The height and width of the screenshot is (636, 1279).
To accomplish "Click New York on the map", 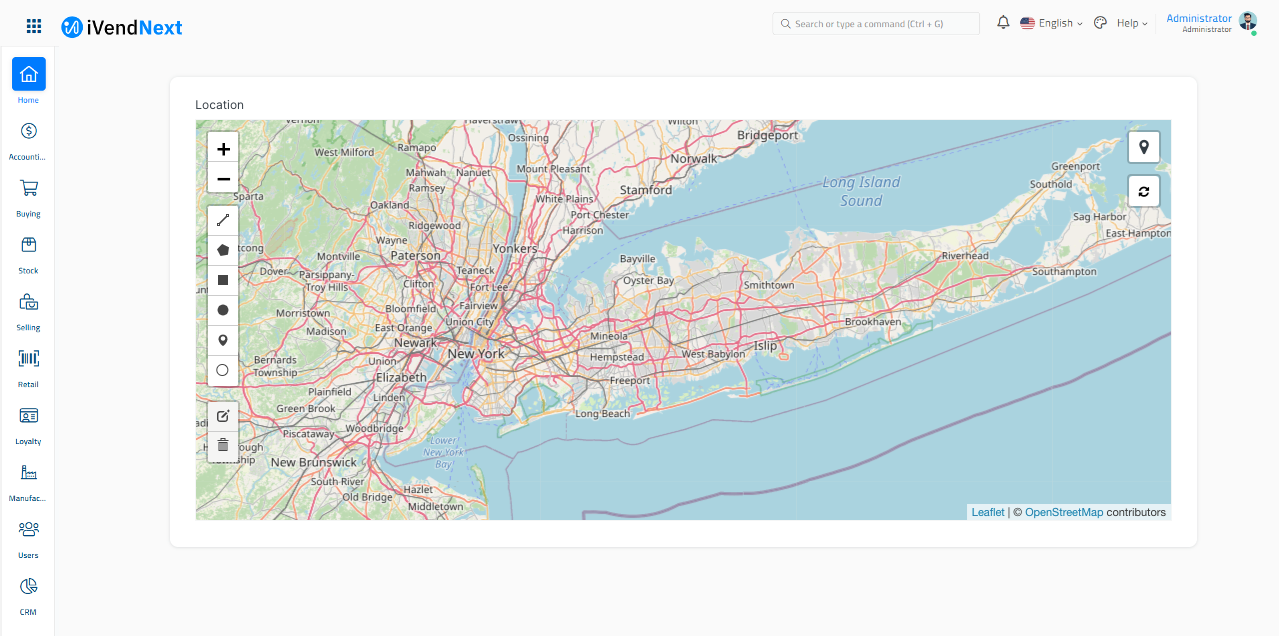I will 476,354.
